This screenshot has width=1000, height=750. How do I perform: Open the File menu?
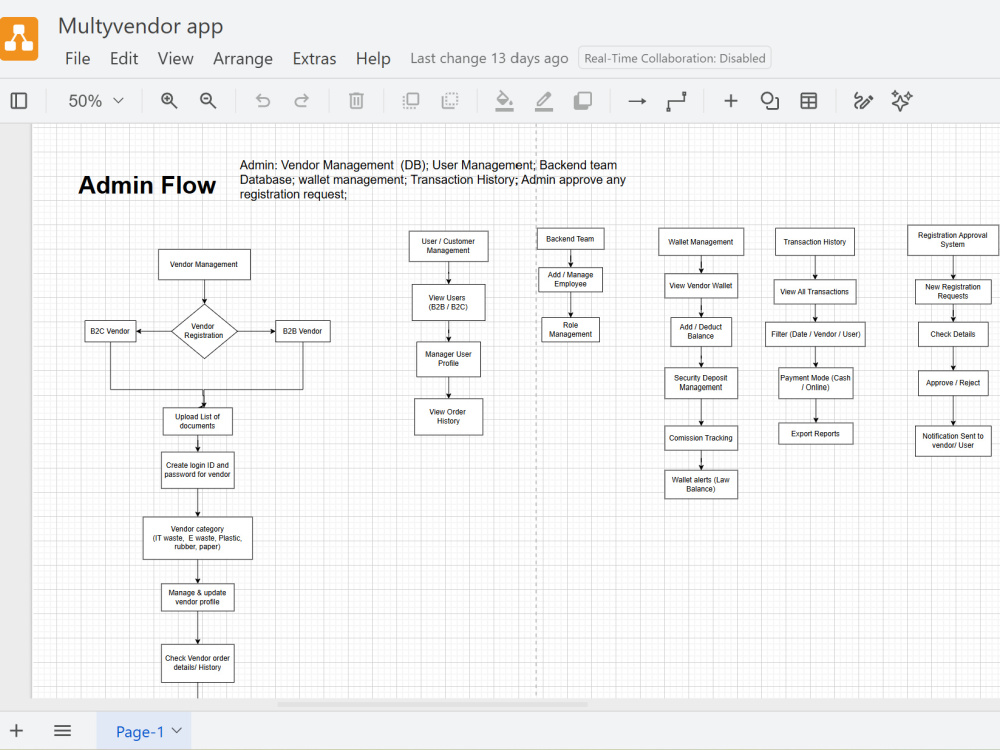point(77,59)
